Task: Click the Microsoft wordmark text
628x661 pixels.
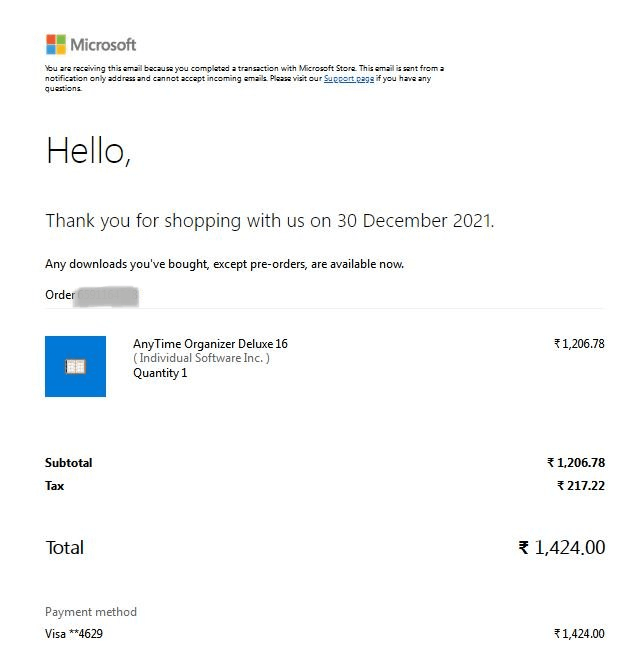Action: (103, 45)
